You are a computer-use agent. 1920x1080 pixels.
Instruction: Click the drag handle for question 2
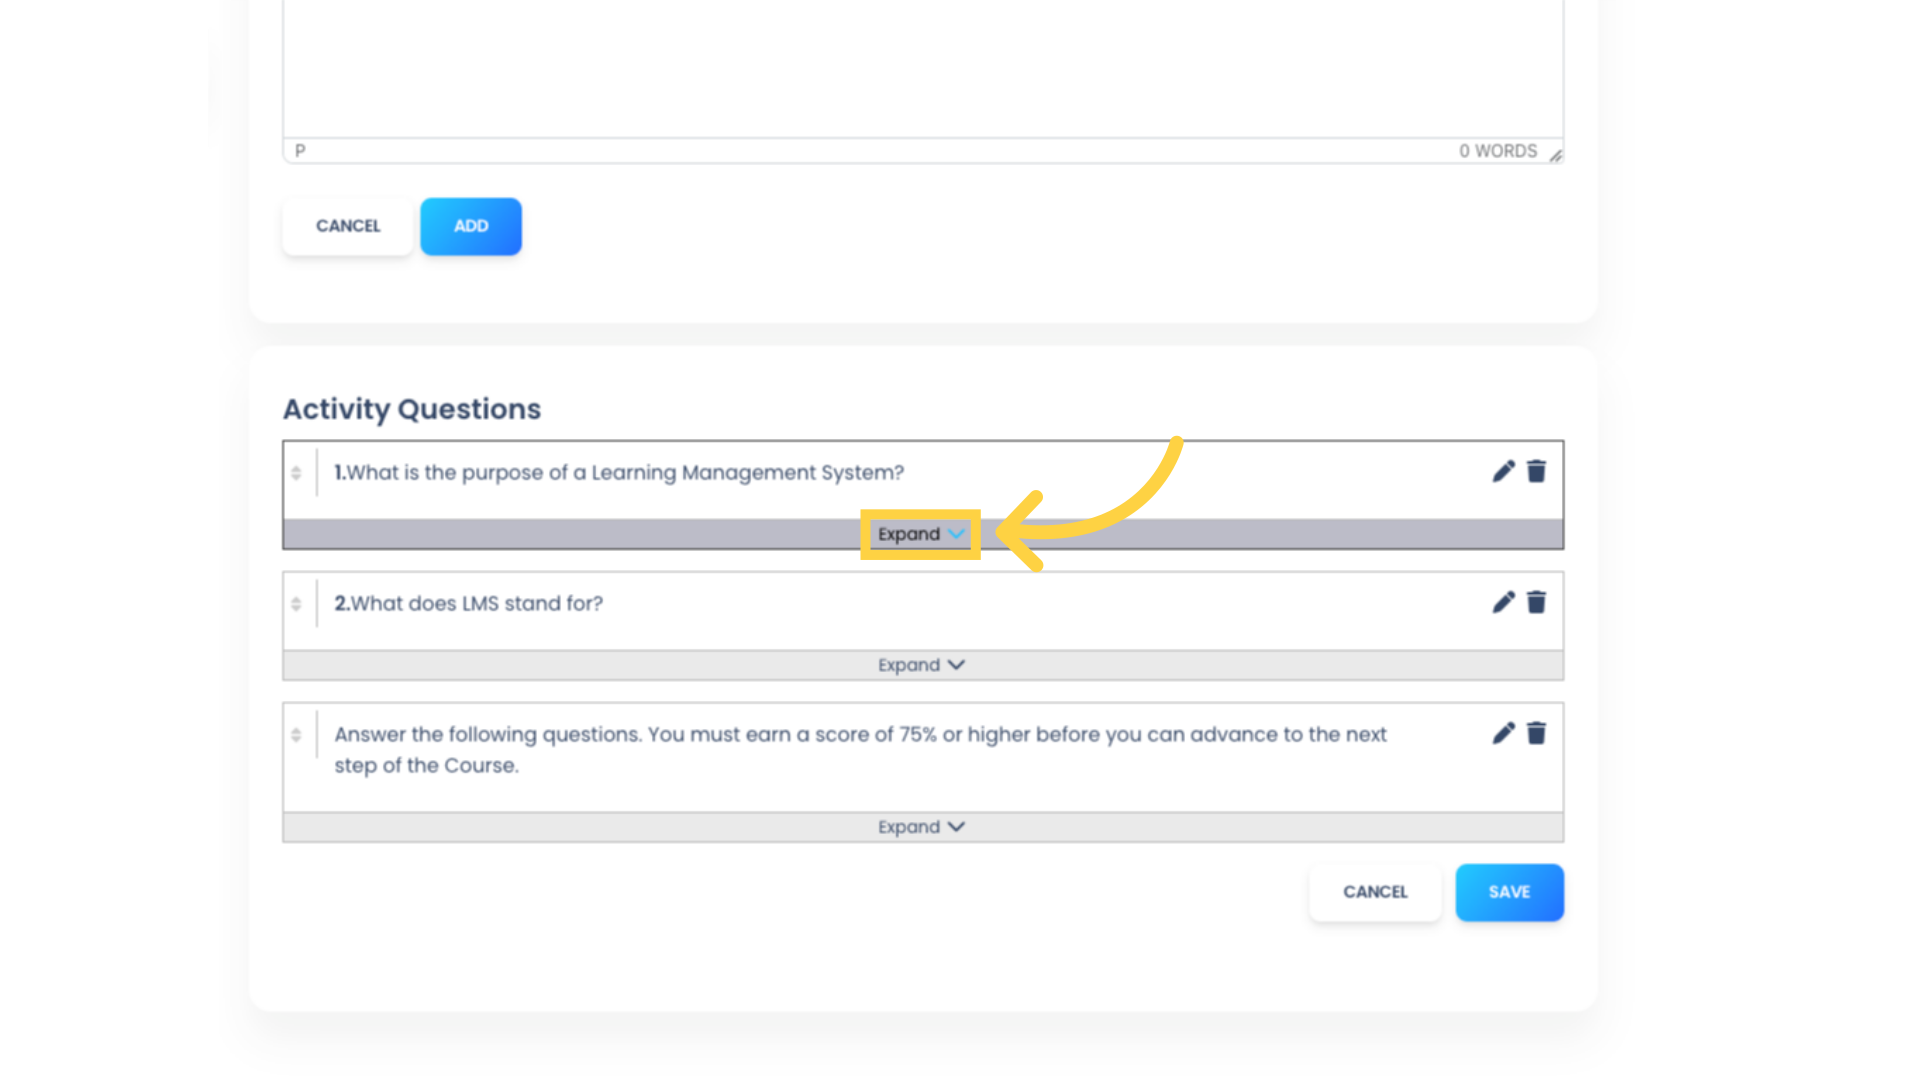pos(297,603)
